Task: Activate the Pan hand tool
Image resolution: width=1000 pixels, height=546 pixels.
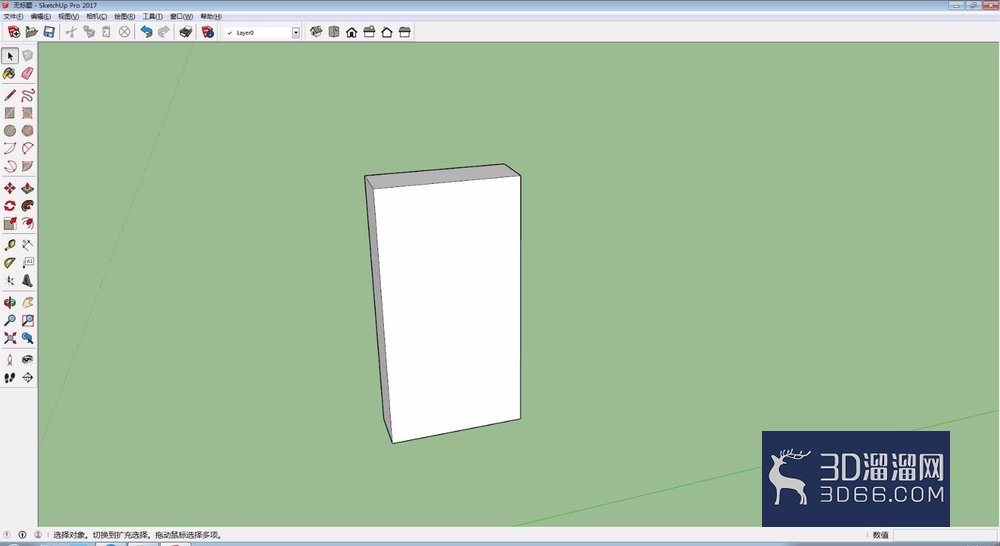Action: coord(27,302)
